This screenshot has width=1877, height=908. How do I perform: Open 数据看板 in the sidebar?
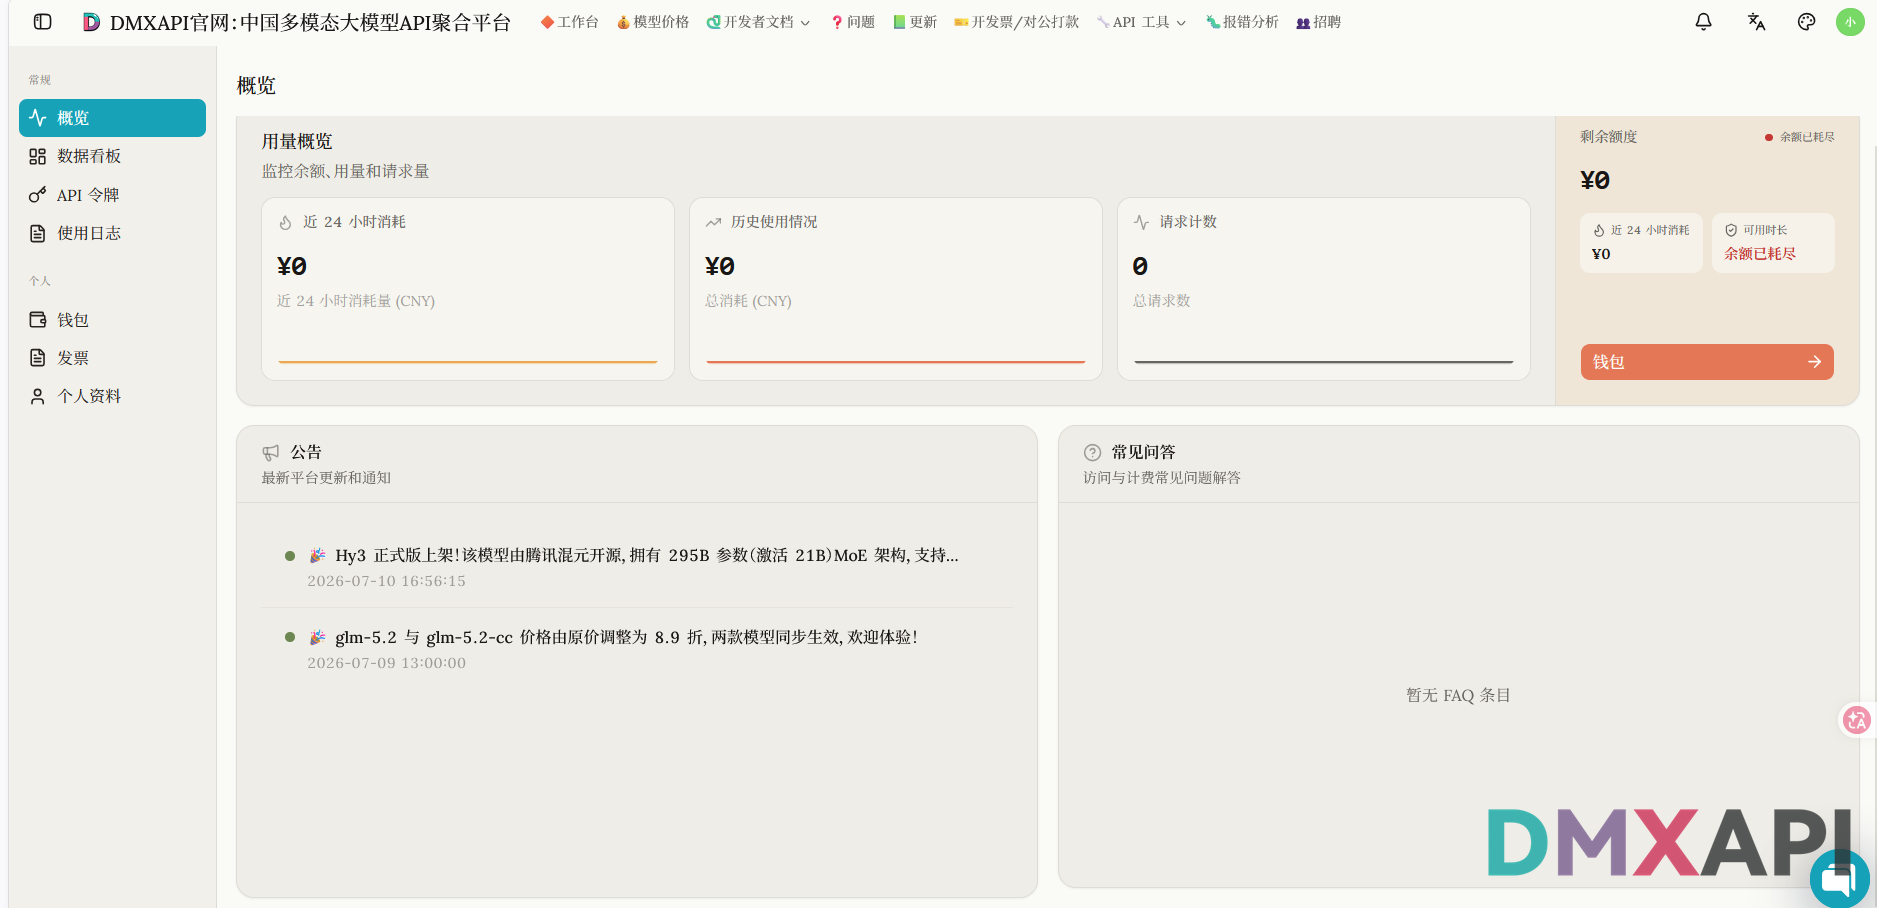[112, 156]
